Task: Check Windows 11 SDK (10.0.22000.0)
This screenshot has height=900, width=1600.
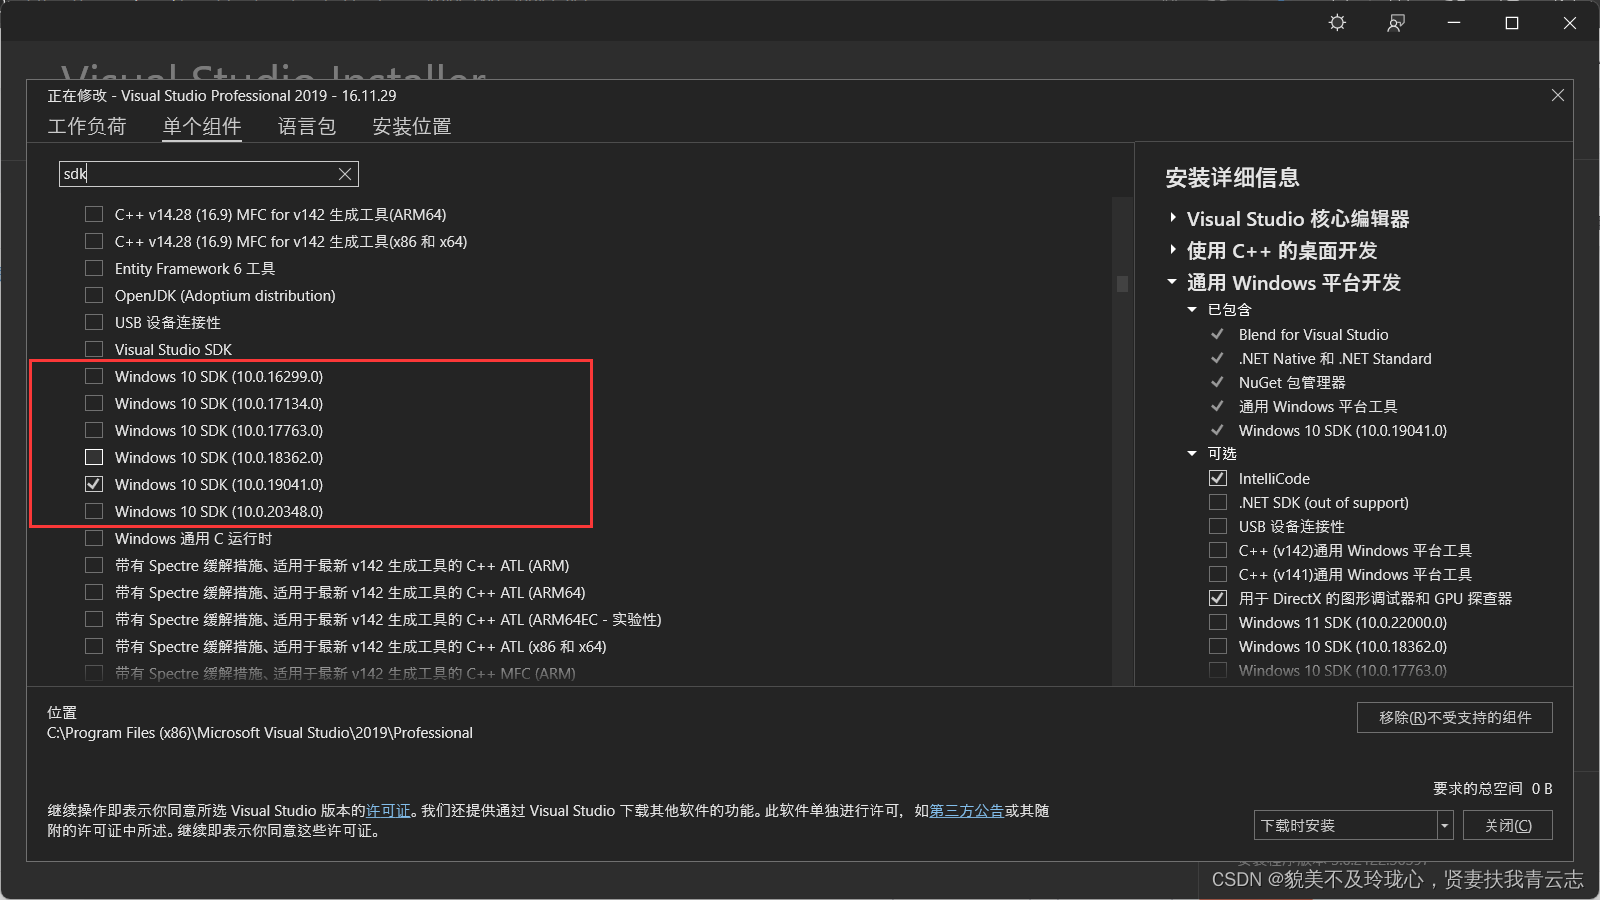Action: [x=1218, y=622]
